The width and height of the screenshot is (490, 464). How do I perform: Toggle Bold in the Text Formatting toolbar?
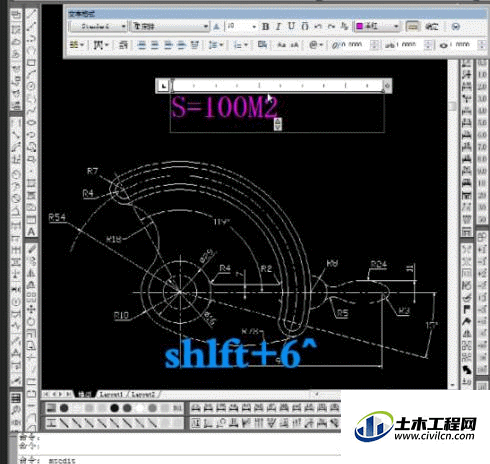click(x=265, y=26)
